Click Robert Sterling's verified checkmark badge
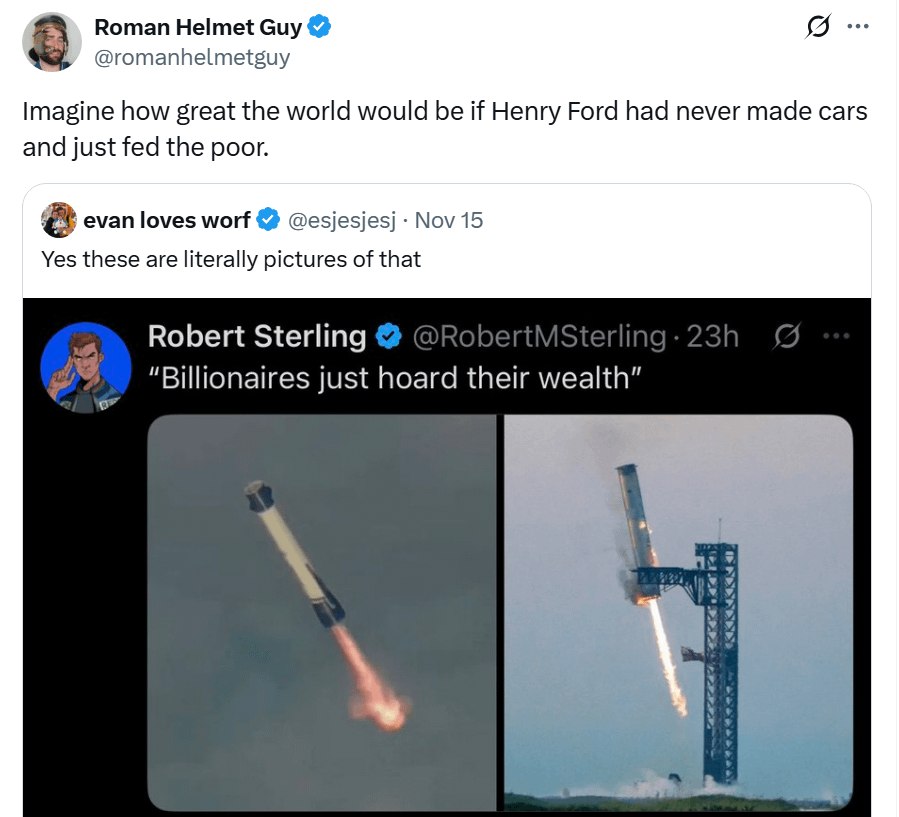Viewport: 899px width, 817px height. coord(389,337)
